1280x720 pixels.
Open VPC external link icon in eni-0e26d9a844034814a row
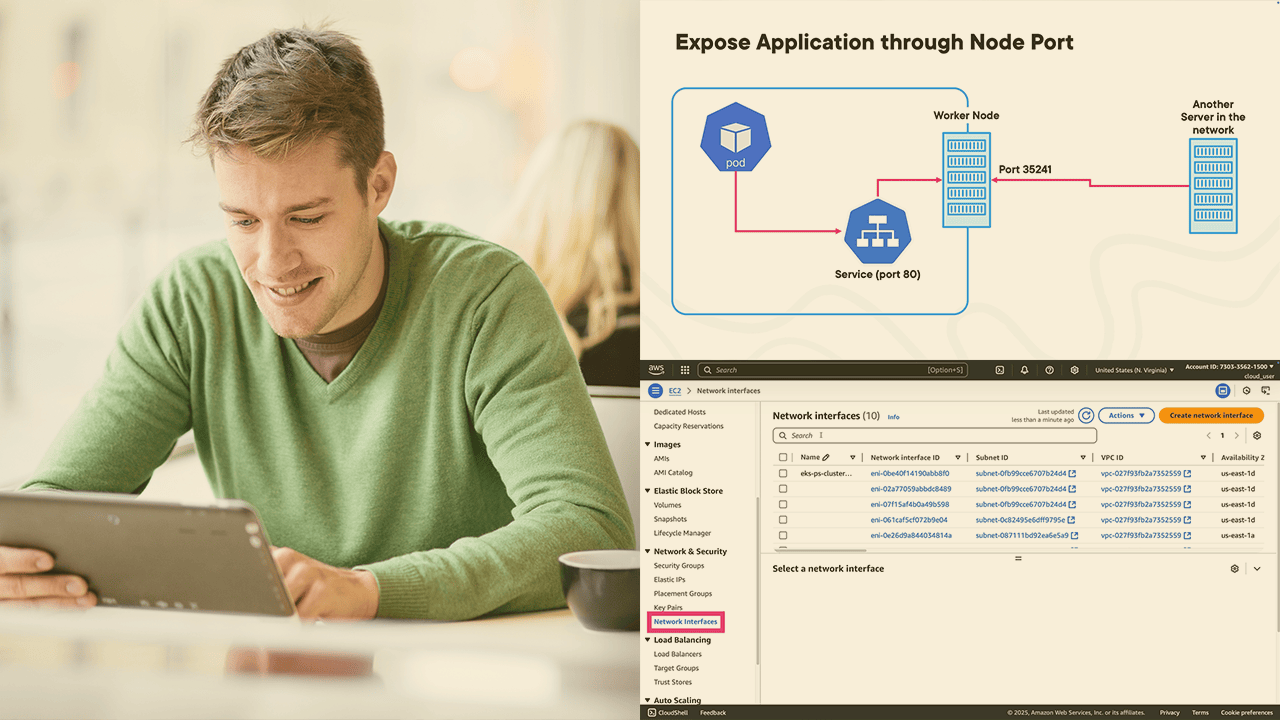click(x=1187, y=536)
